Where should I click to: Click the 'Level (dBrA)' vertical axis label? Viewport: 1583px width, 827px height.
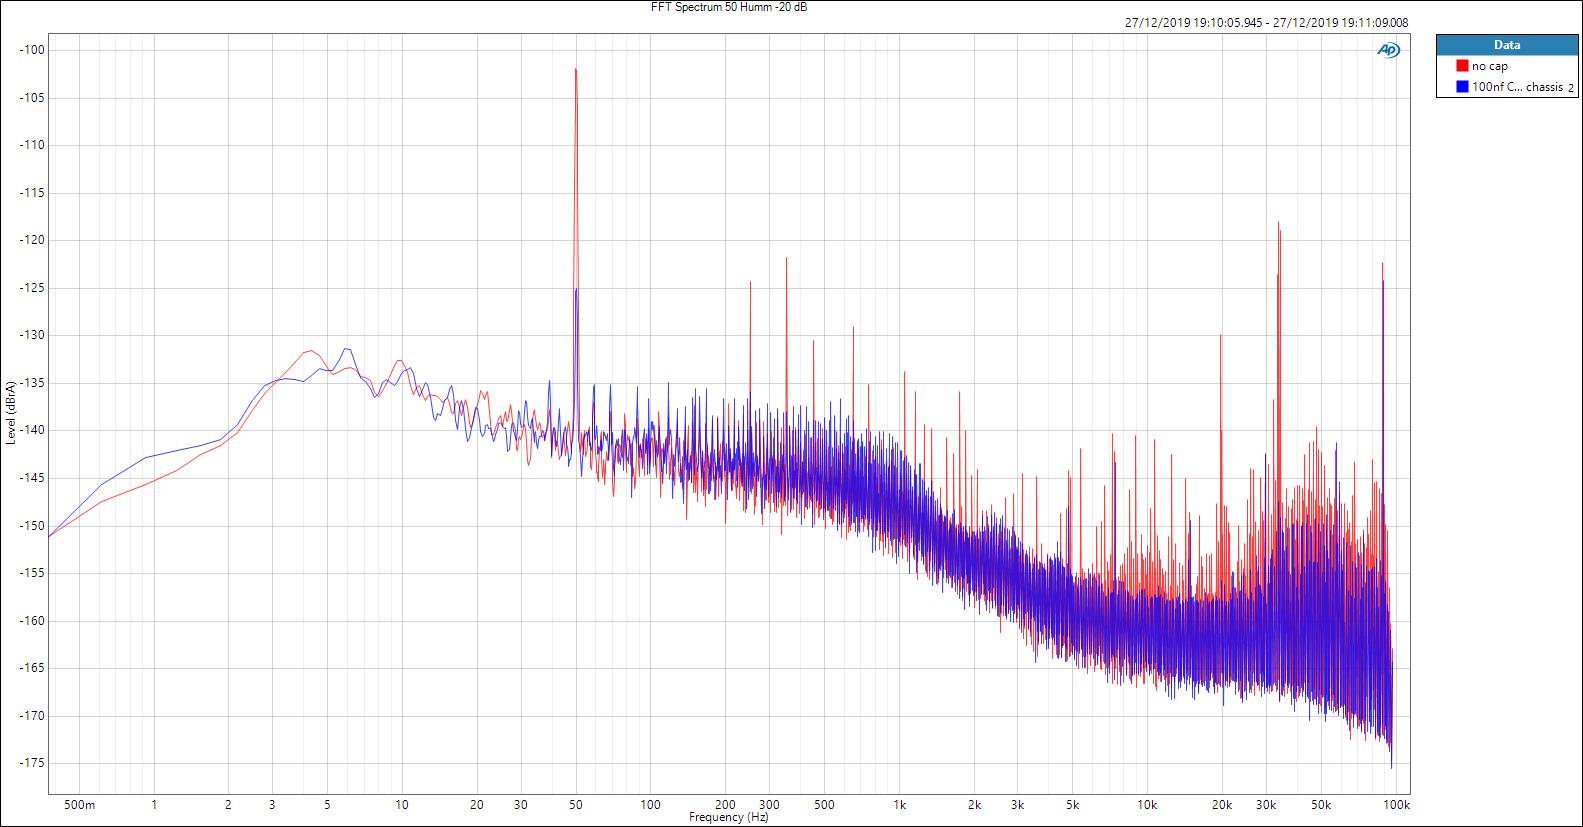click(x=10, y=413)
